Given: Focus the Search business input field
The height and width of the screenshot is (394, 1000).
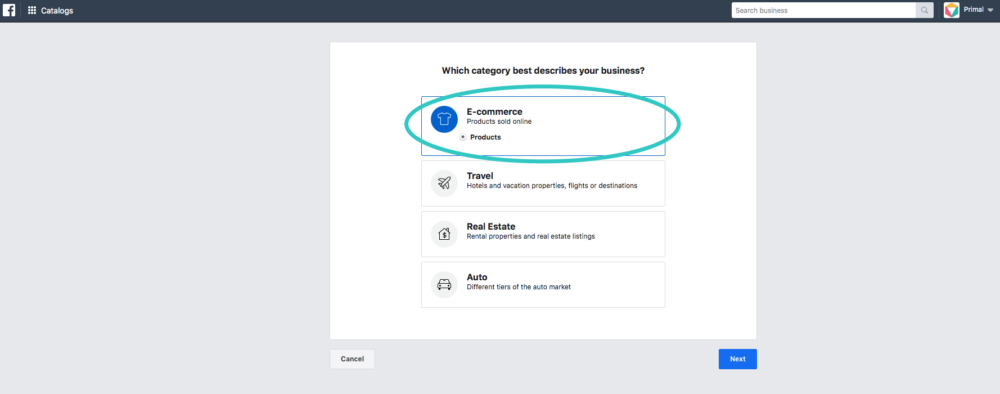Looking at the screenshot, I should tap(824, 10).
